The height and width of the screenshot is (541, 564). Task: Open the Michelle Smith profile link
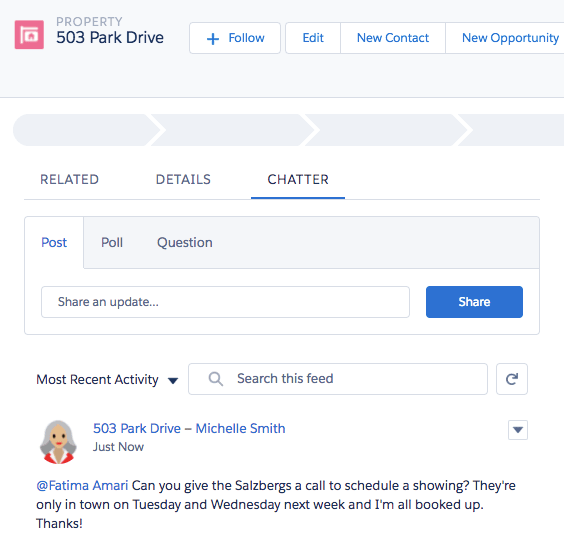point(240,428)
